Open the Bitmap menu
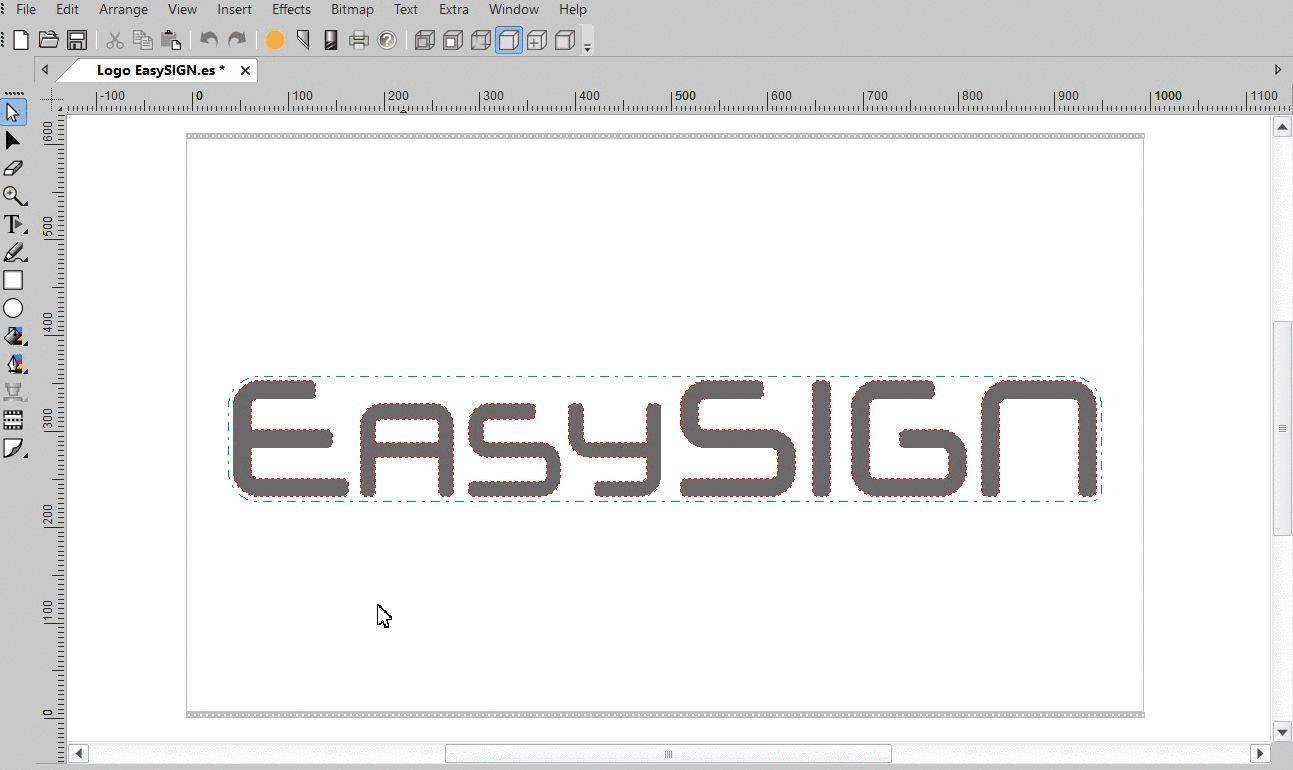Screen dimensions: 1293x770 (x=352, y=9)
